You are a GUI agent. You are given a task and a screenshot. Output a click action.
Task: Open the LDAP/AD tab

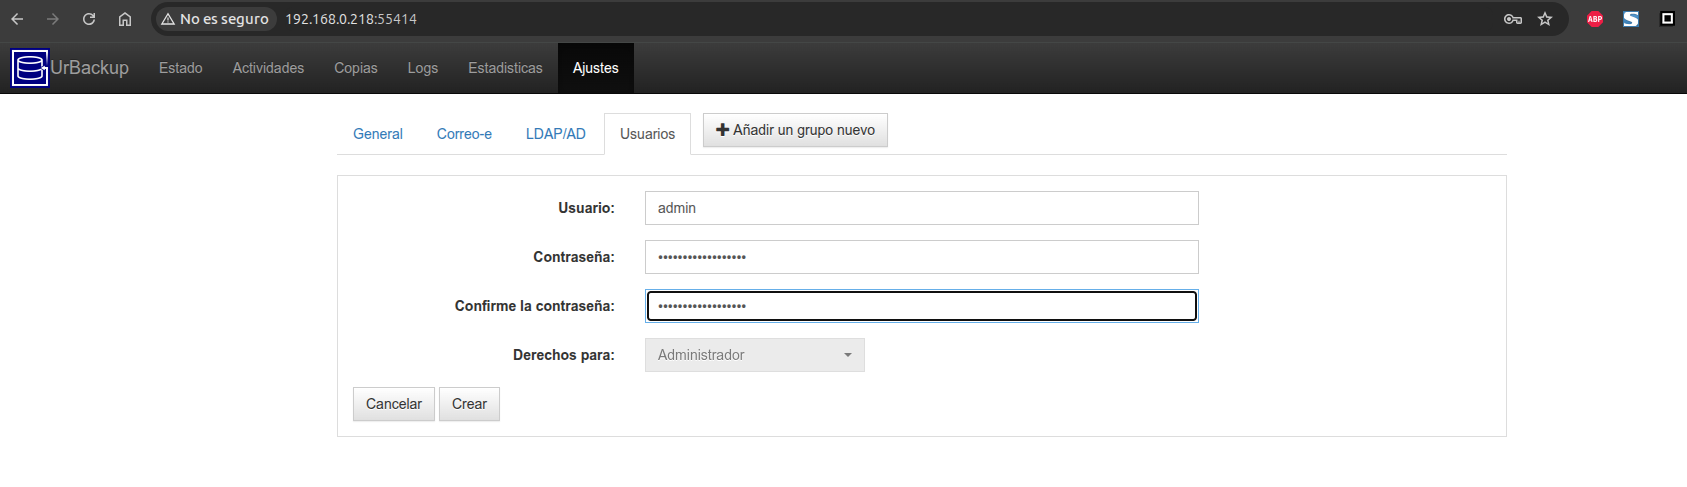556,134
